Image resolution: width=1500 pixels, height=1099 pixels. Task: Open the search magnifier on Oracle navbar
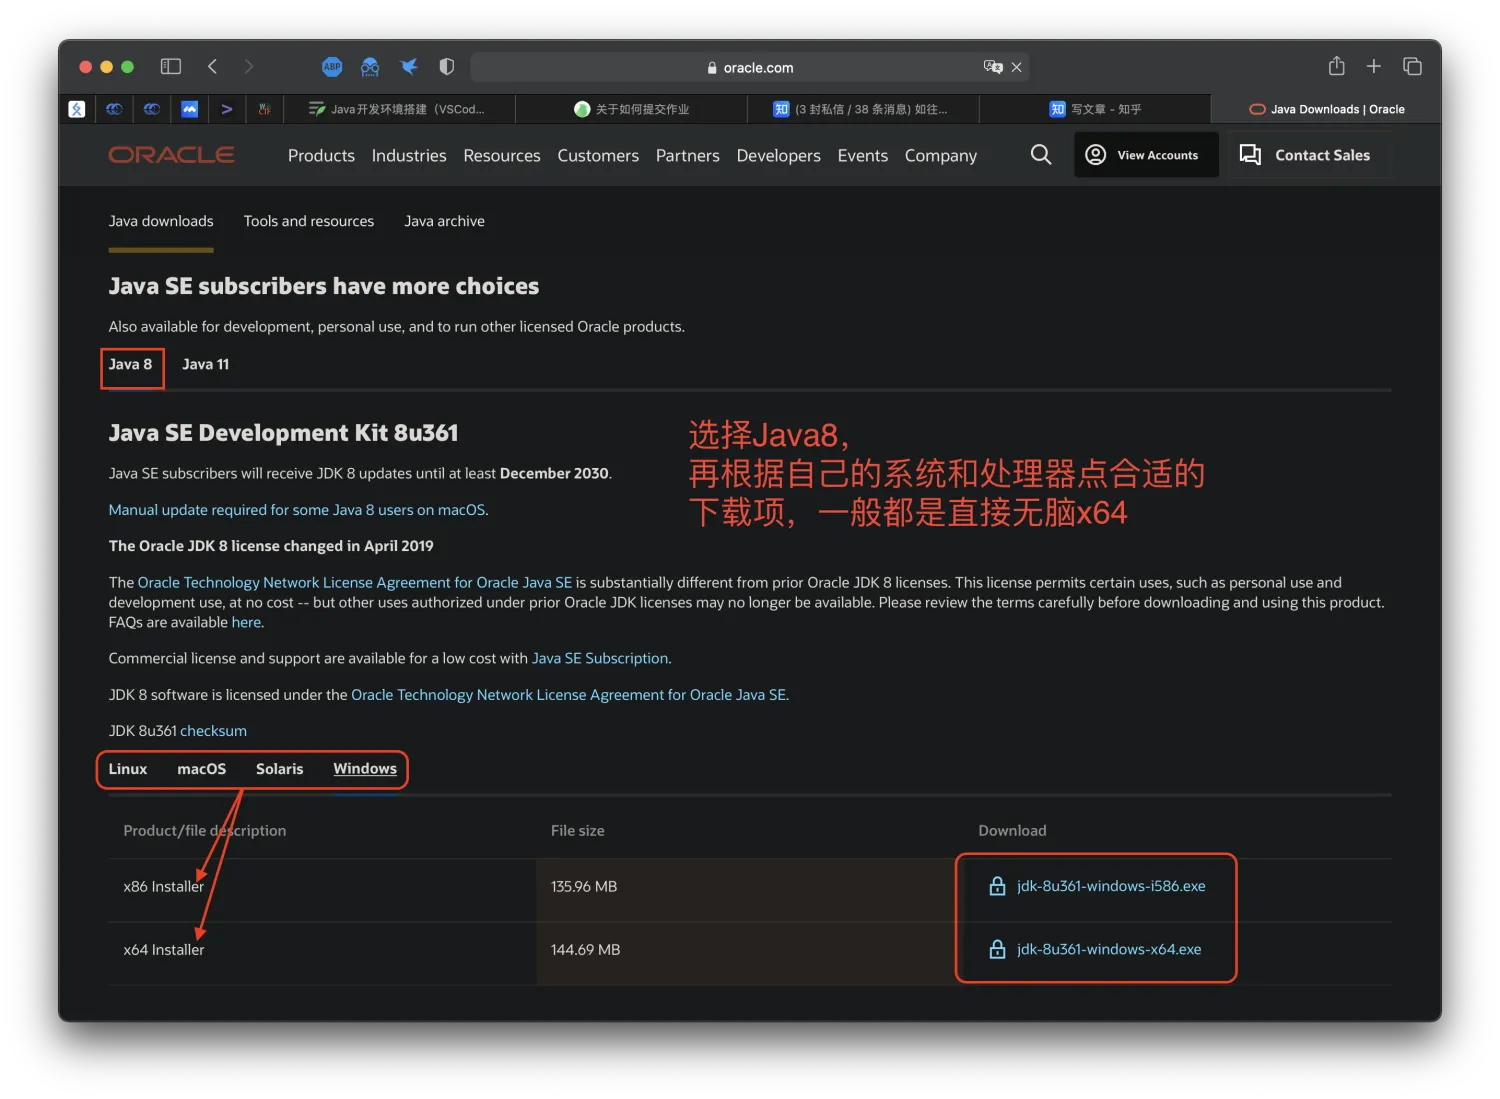click(1040, 155)
